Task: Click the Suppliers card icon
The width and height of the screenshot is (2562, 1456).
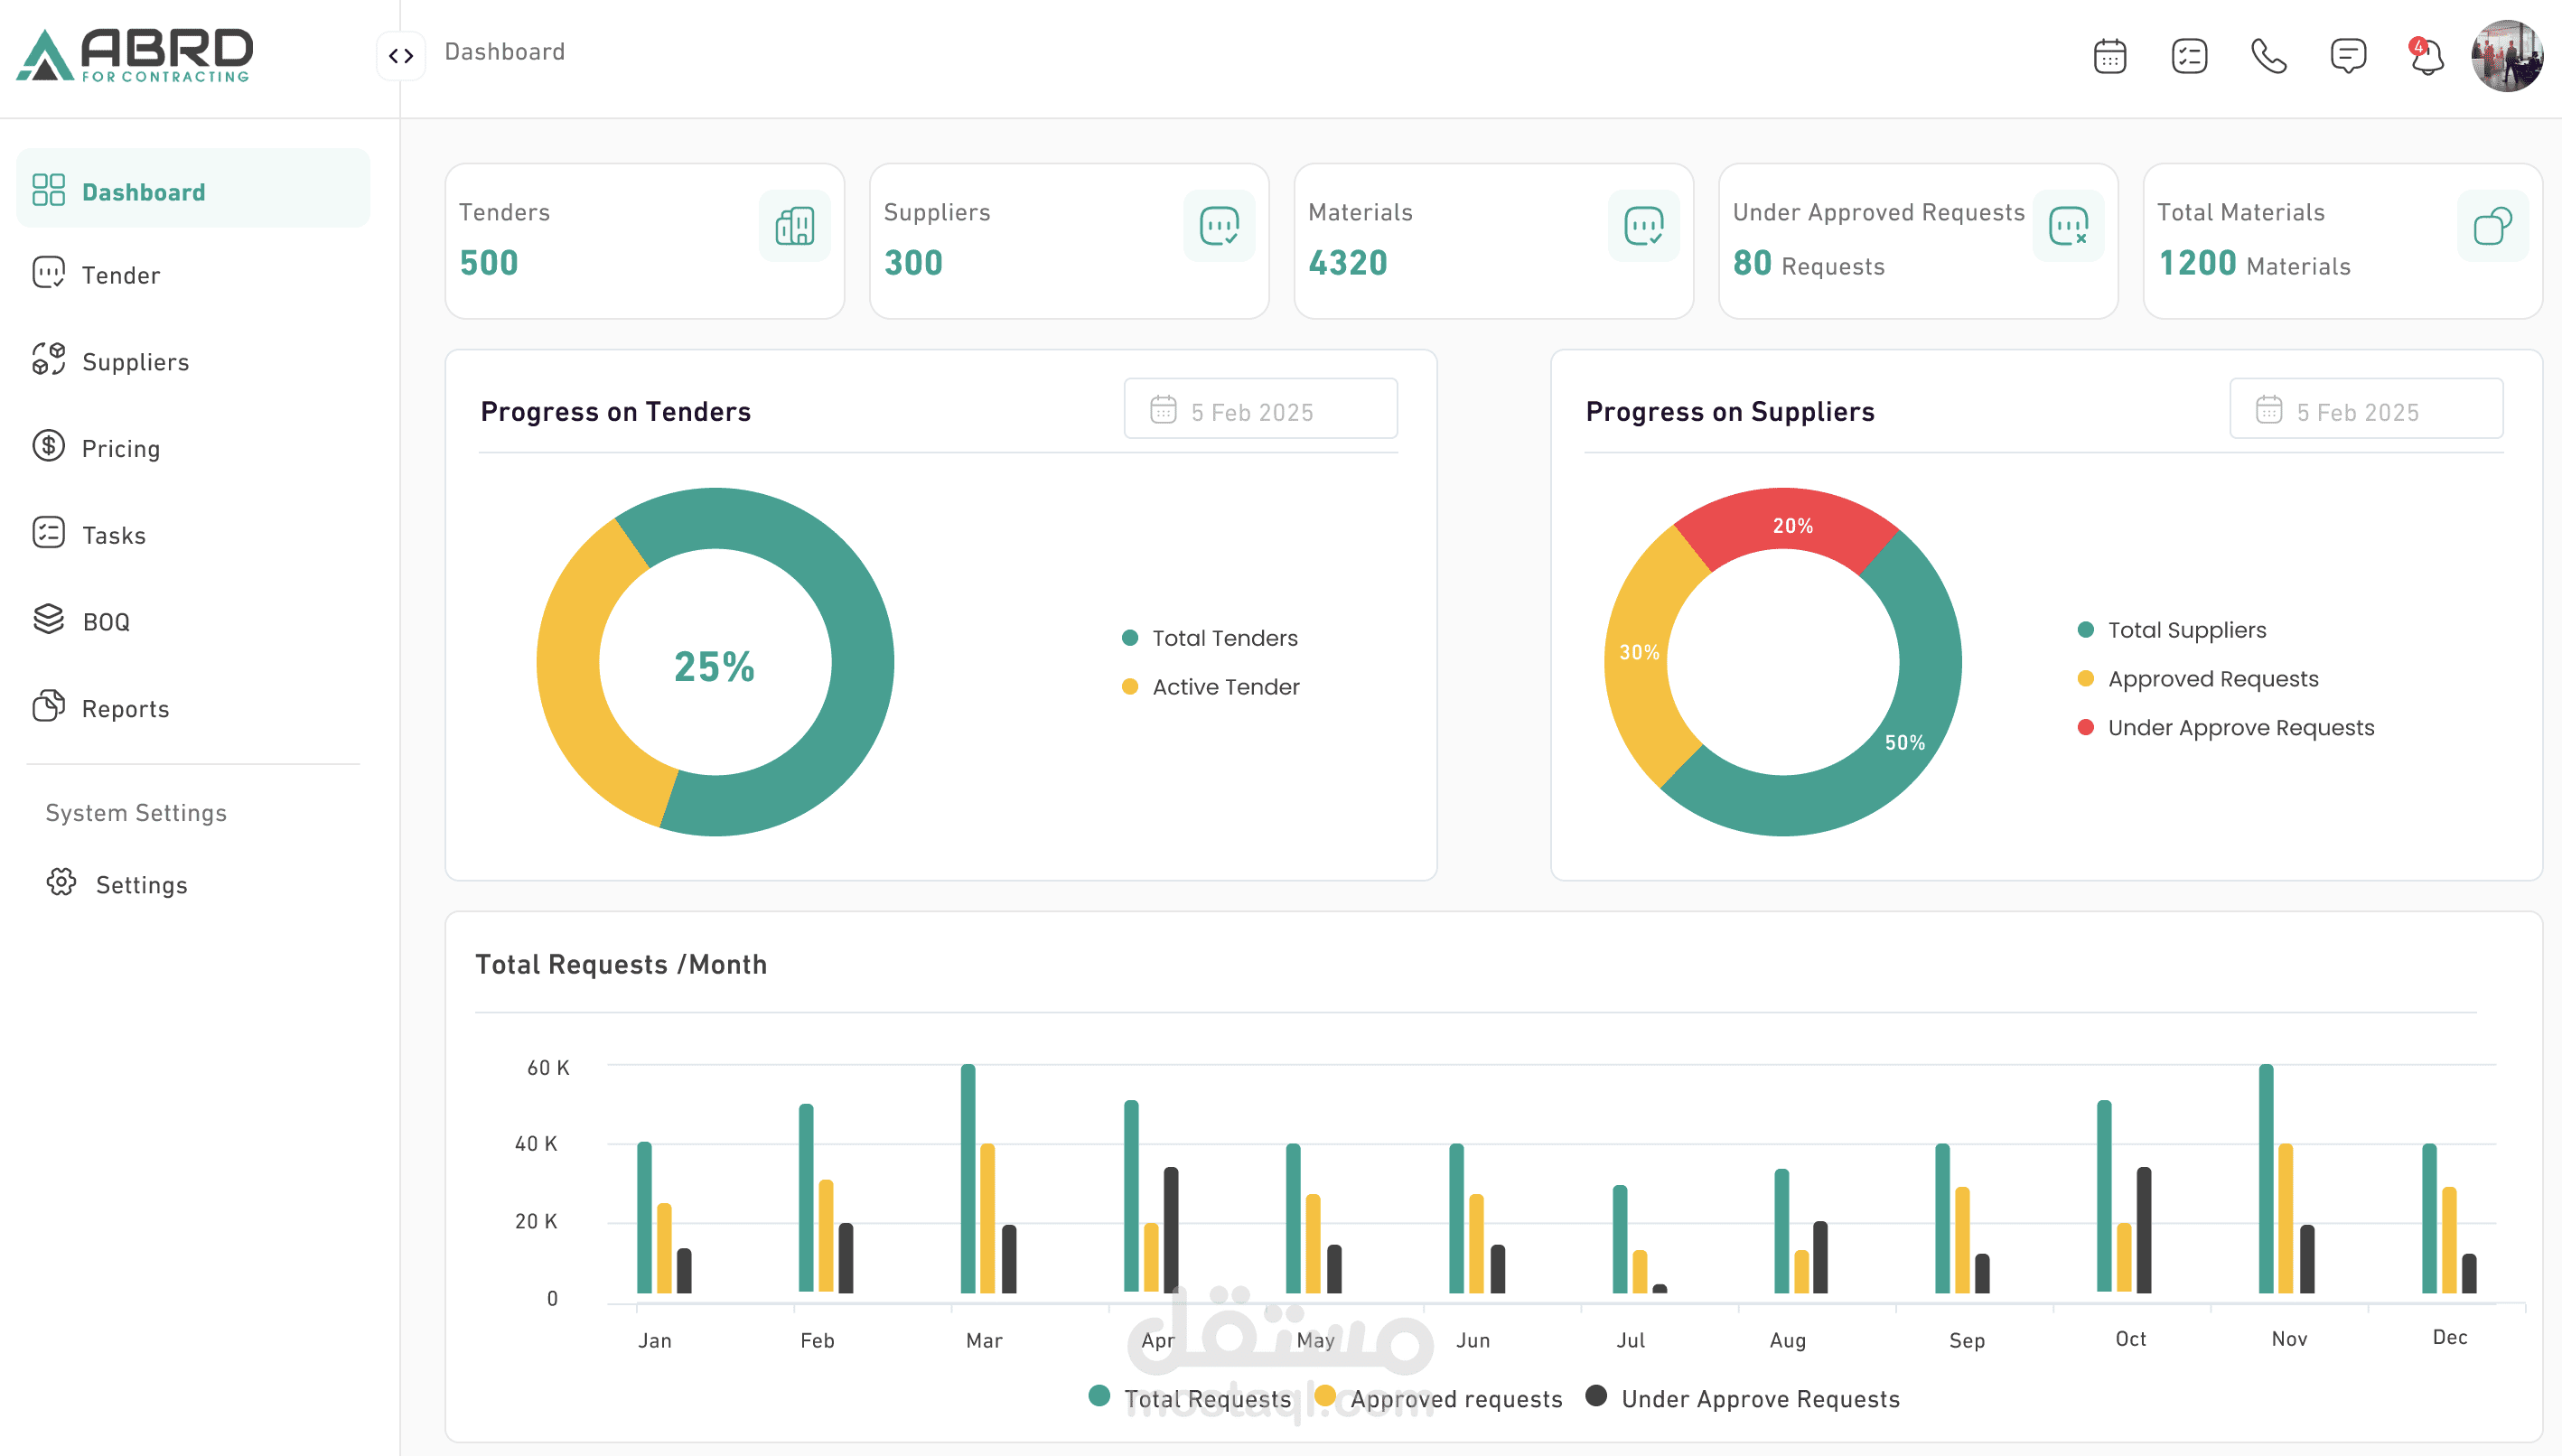Action: [1218, 226]
